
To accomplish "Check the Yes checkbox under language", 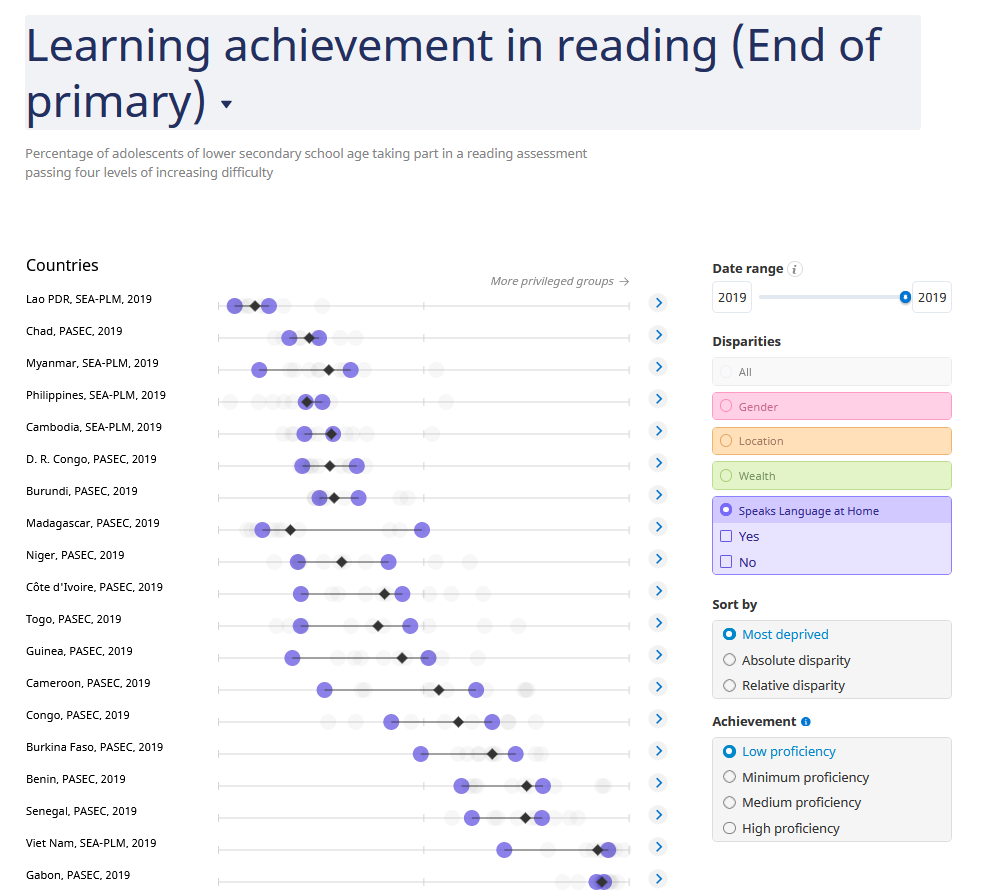I will 727,537.
